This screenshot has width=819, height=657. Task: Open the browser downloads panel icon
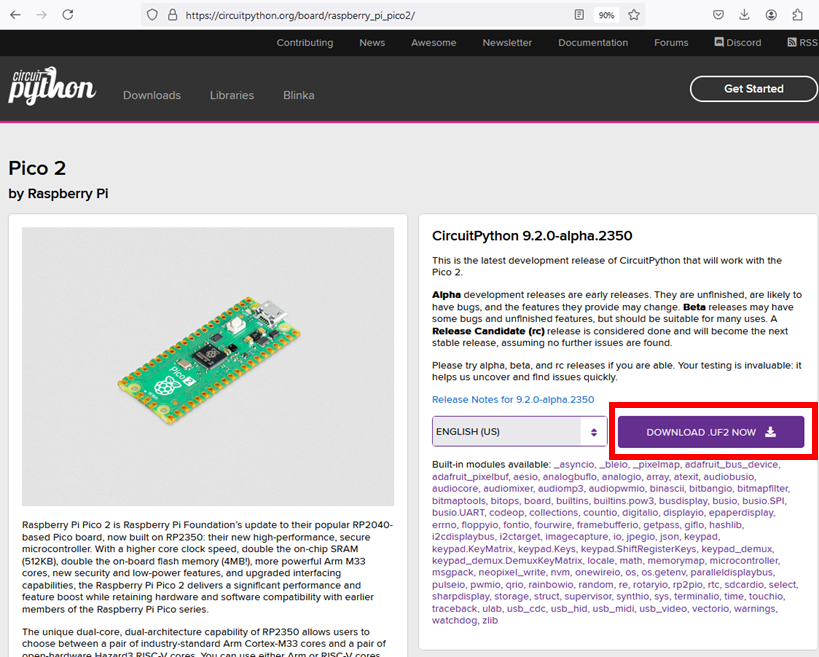(744, 15)
